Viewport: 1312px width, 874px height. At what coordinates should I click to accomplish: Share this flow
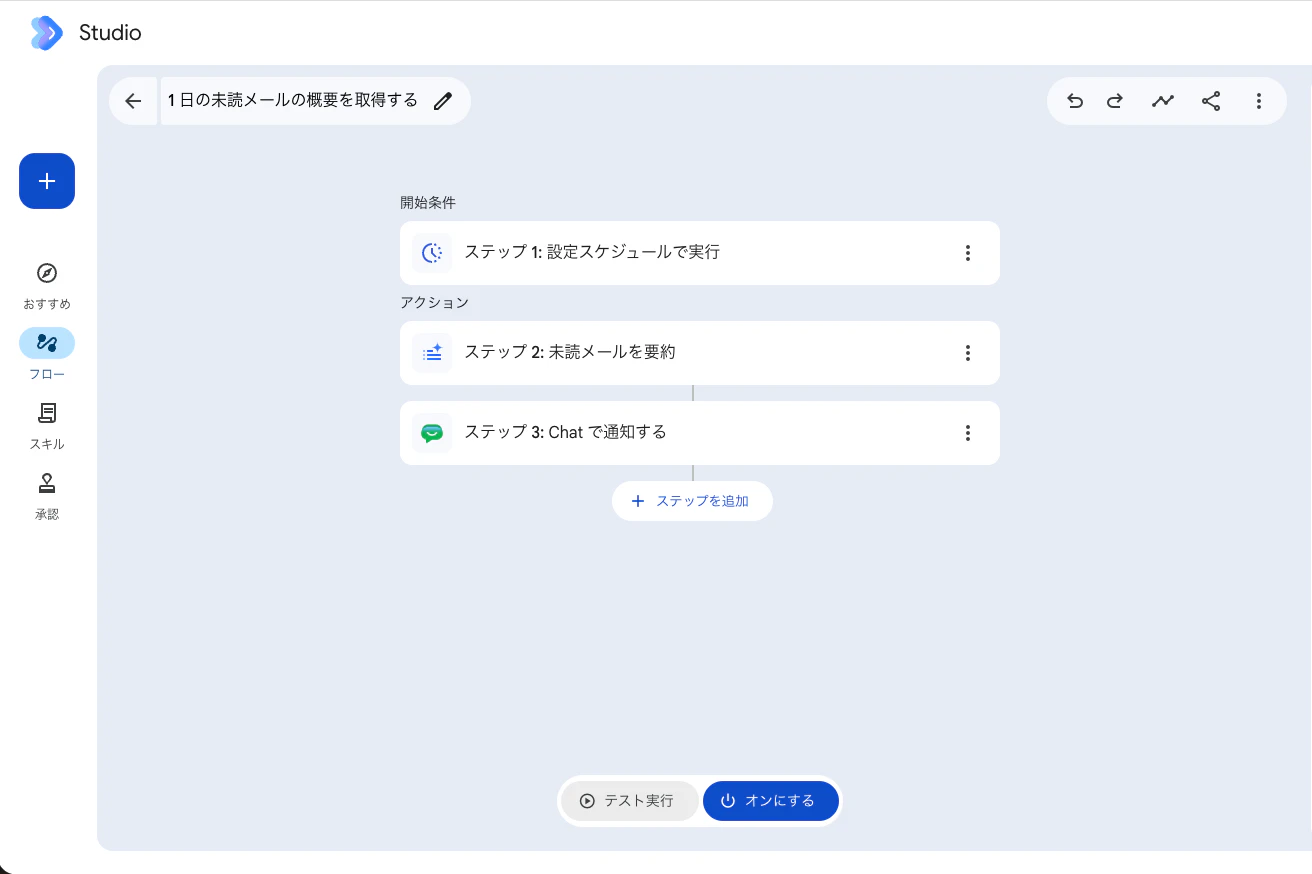coord(1211,101)
